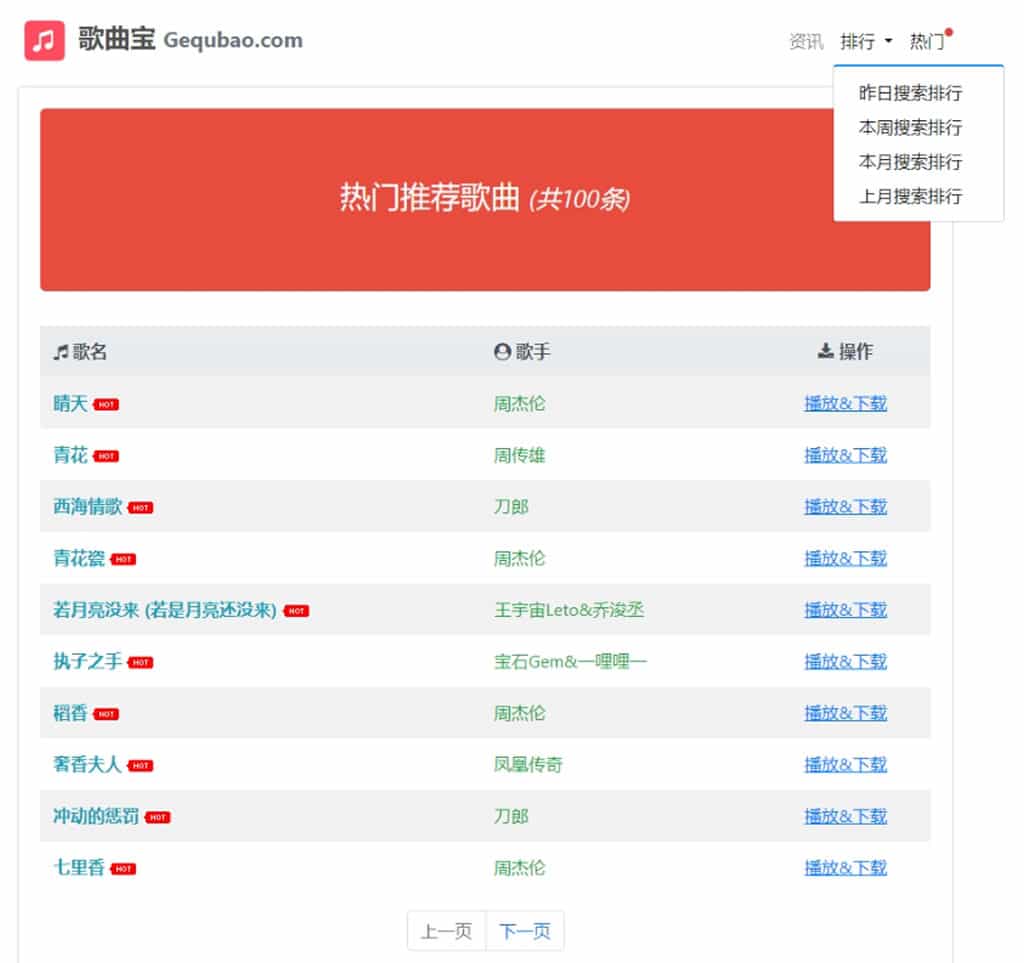Viewport: 1024px width, 963px height.
Task: Open the song 七里香
Action: [79, 868]
